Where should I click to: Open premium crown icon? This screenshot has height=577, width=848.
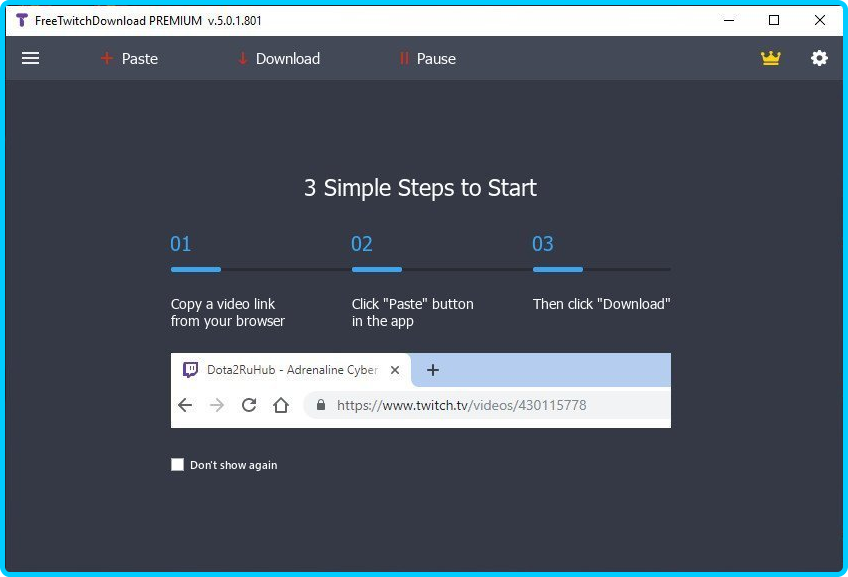point(770,58)
